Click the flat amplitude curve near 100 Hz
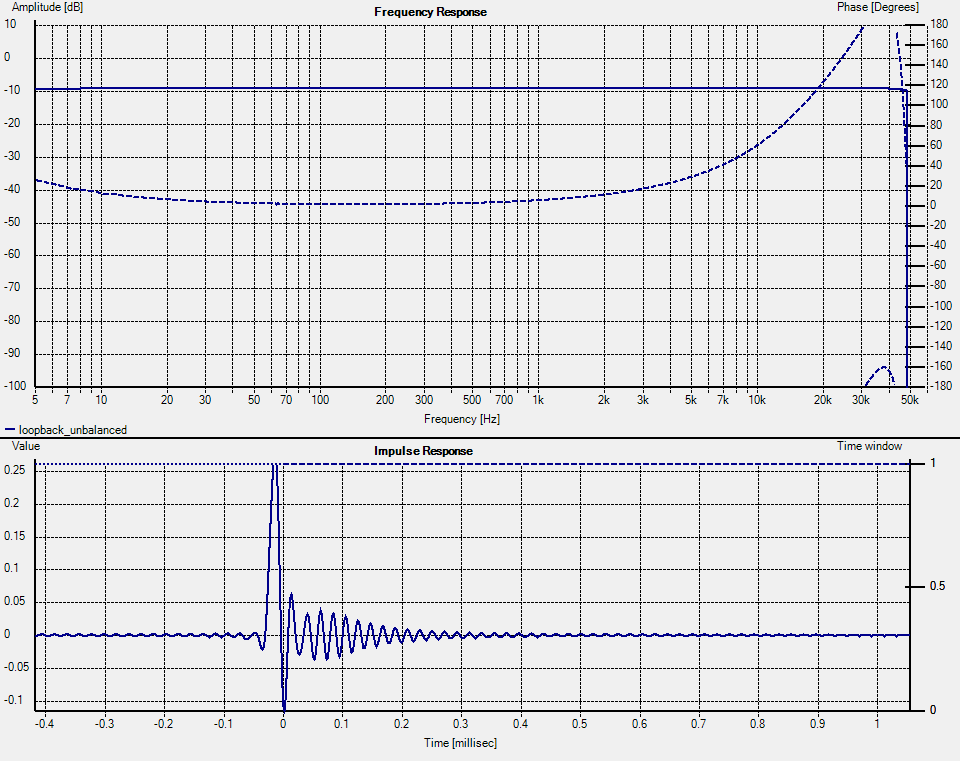The width and height of the screenshot is (960, 761). (320, 89)
